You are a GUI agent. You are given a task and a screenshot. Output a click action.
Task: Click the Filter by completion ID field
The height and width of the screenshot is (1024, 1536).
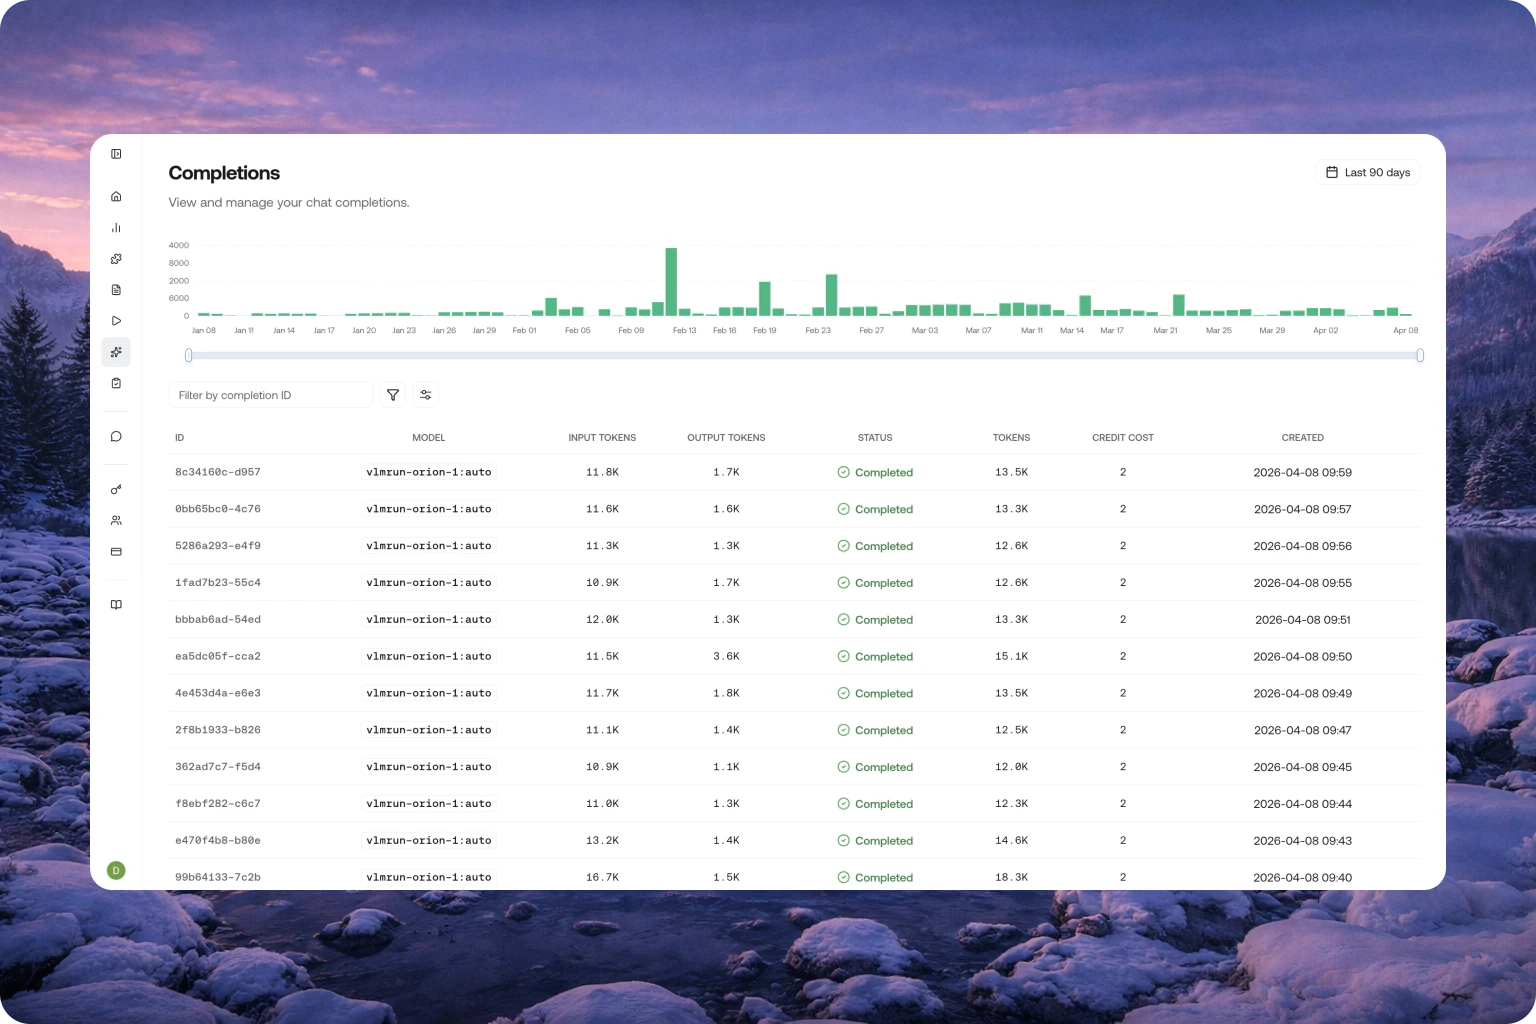pos(270,395)
